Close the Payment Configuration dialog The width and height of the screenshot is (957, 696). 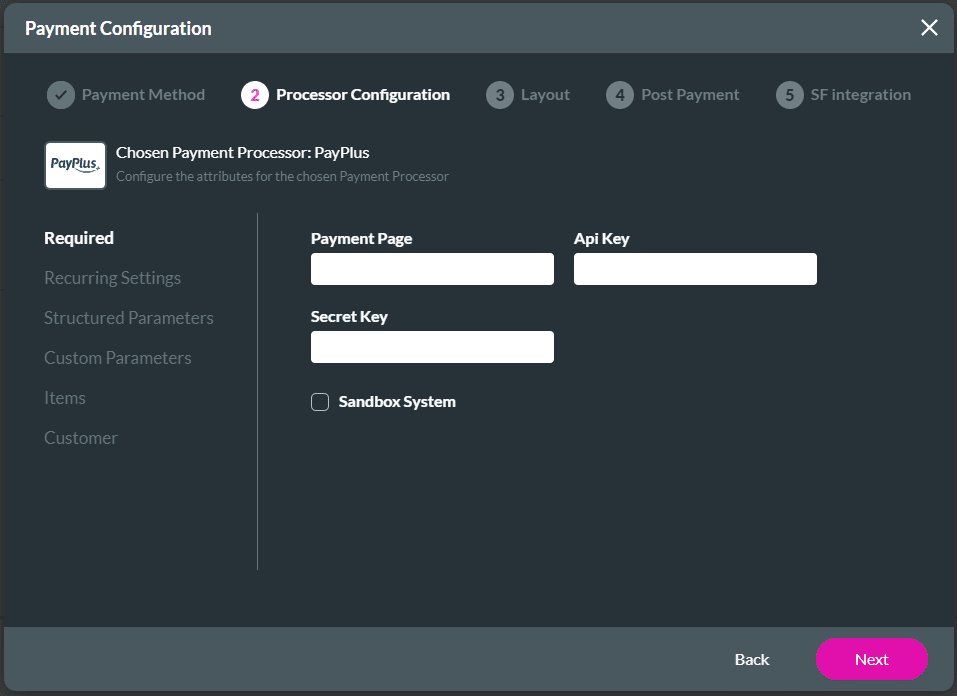pyautogui.click(x=929, y=28)
